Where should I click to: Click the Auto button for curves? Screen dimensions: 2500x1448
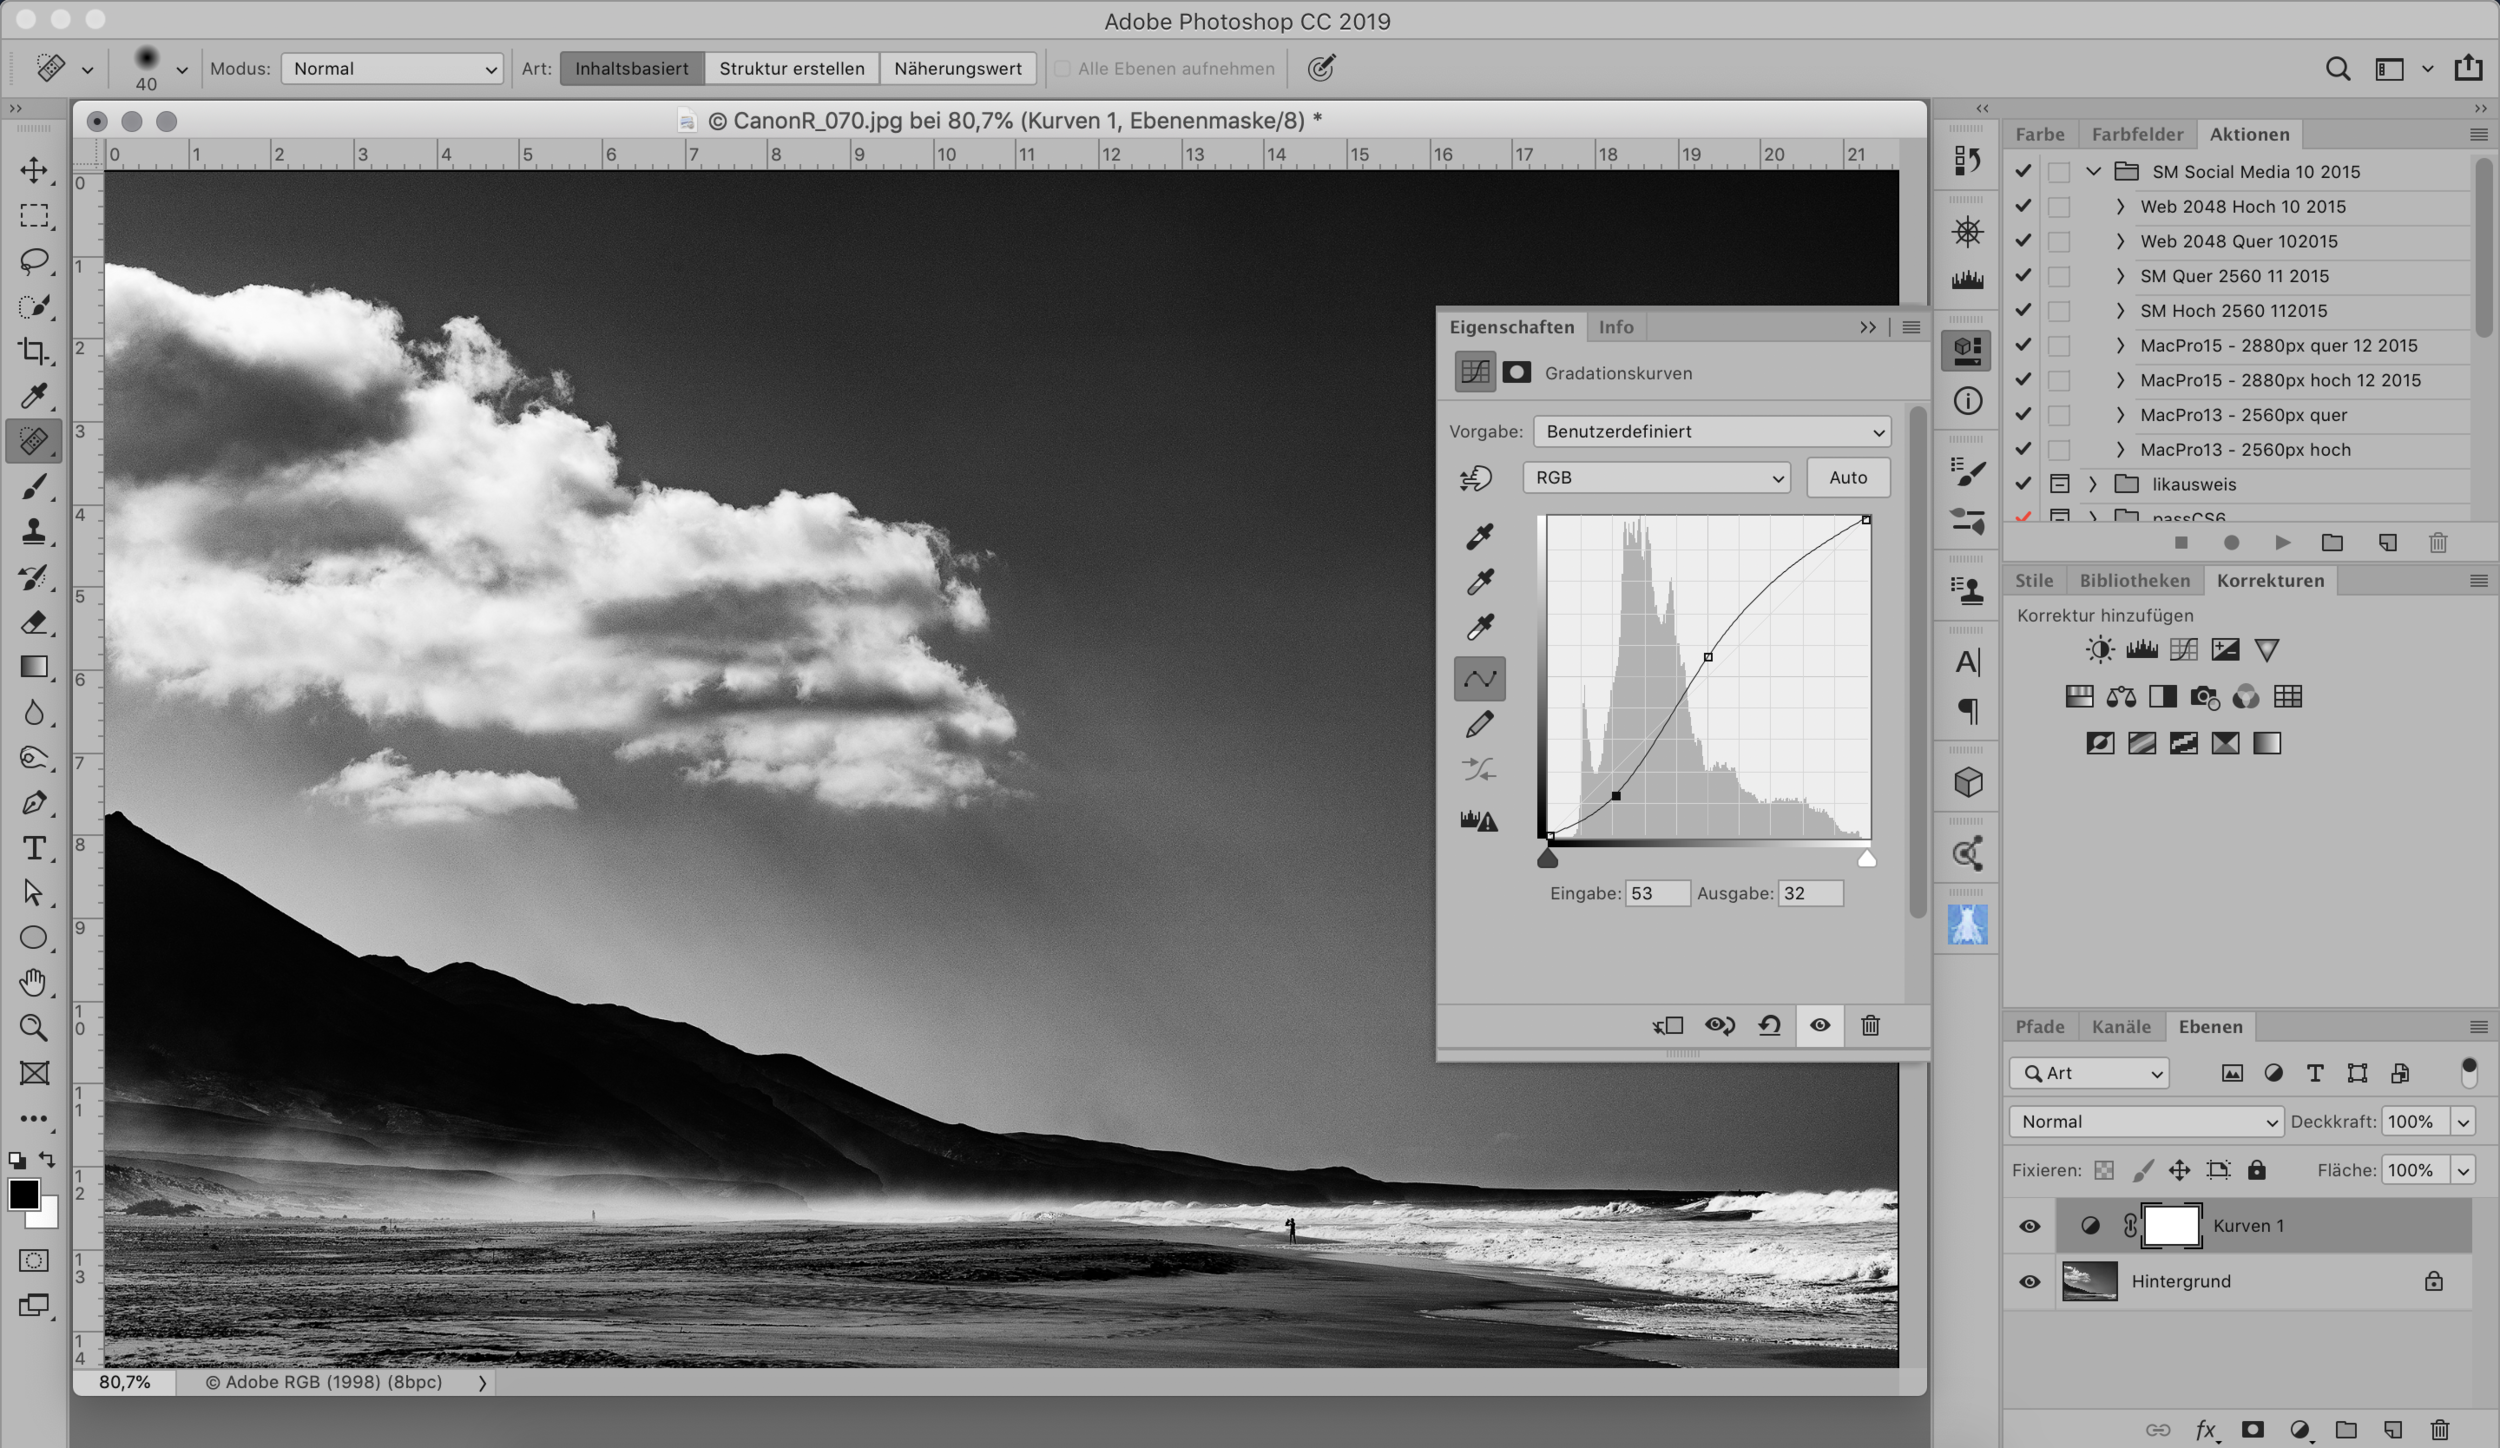(x=1847, y=477)
